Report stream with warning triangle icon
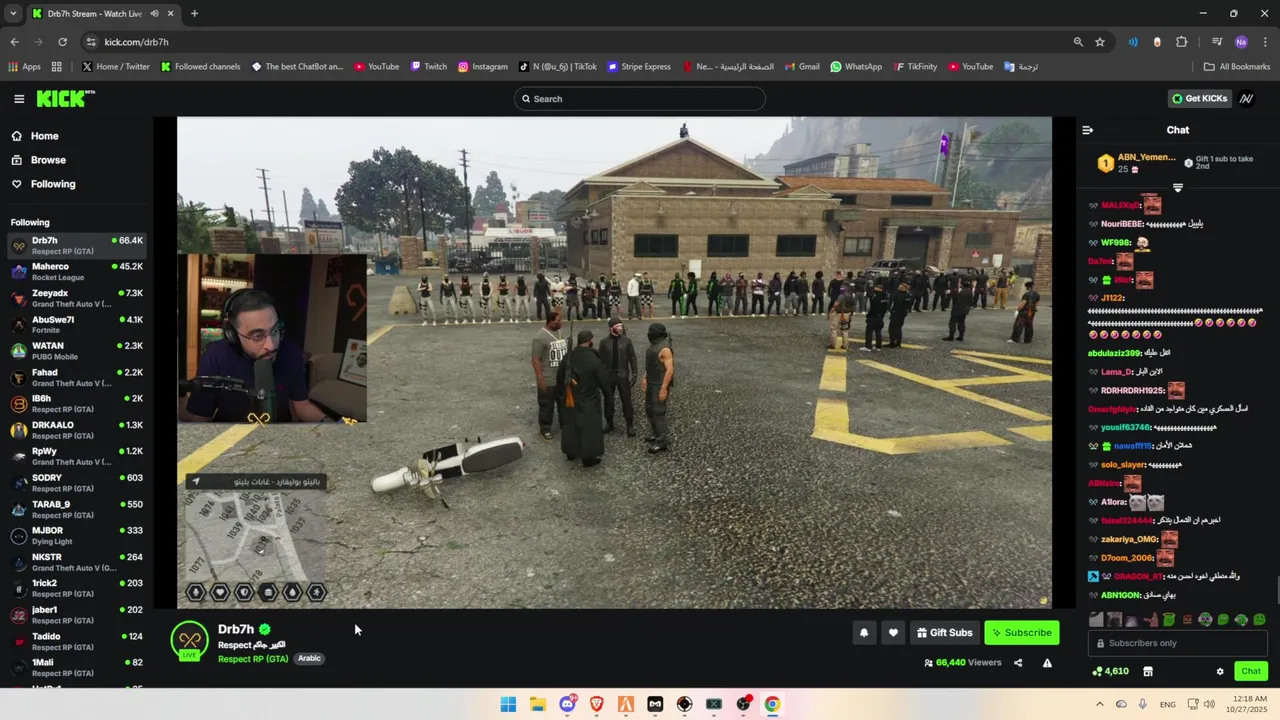 coord(1047,663)
